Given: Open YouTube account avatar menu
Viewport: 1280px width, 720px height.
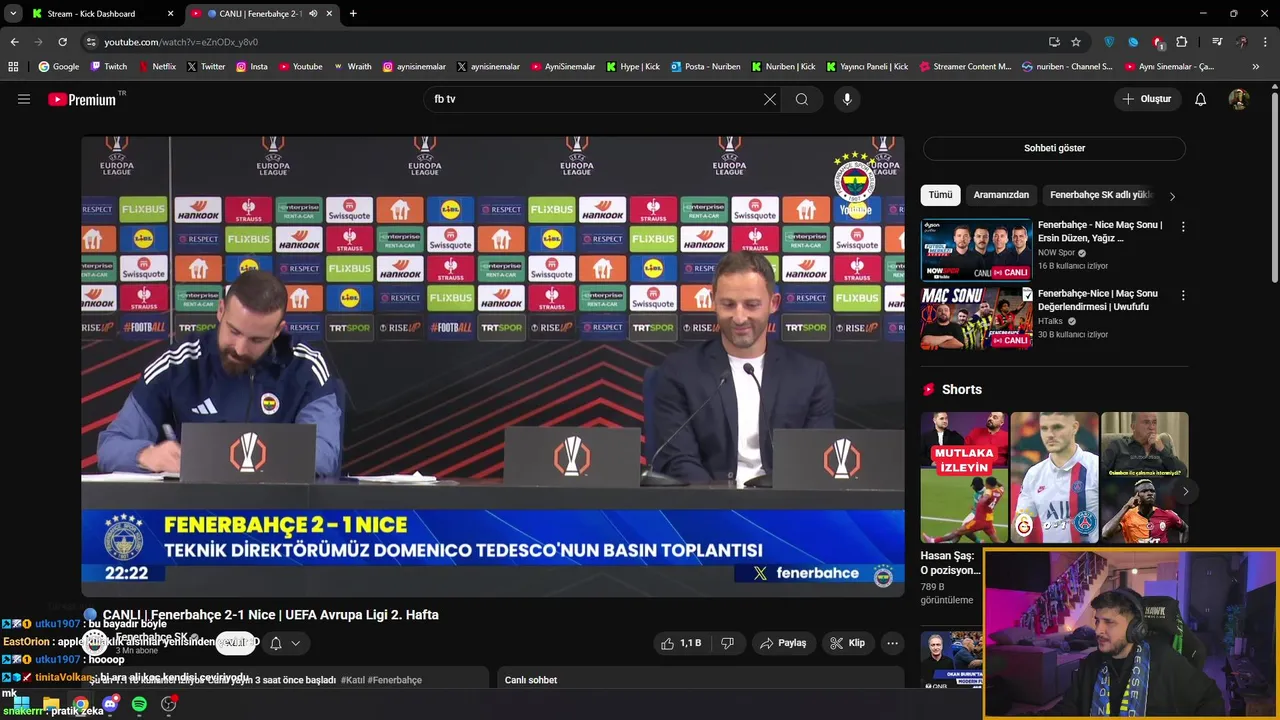Looking at the screenshot, I should point(1238,99).
